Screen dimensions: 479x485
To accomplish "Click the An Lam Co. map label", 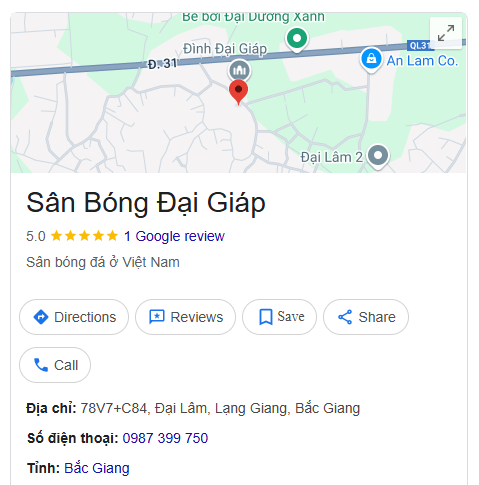I will click(422, 61).
